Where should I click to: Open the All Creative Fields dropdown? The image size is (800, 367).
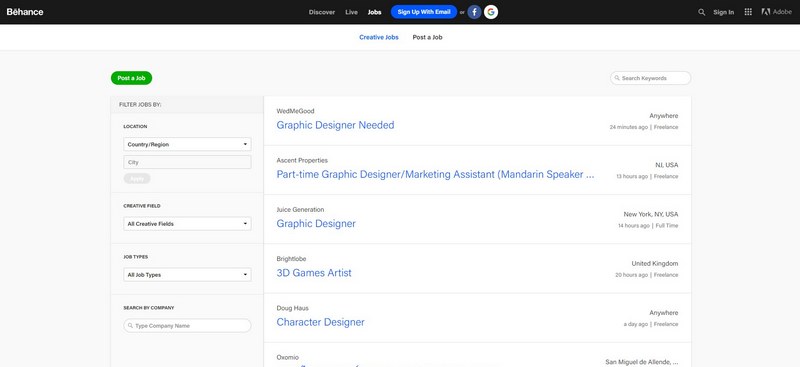click(x=187, y=224)
